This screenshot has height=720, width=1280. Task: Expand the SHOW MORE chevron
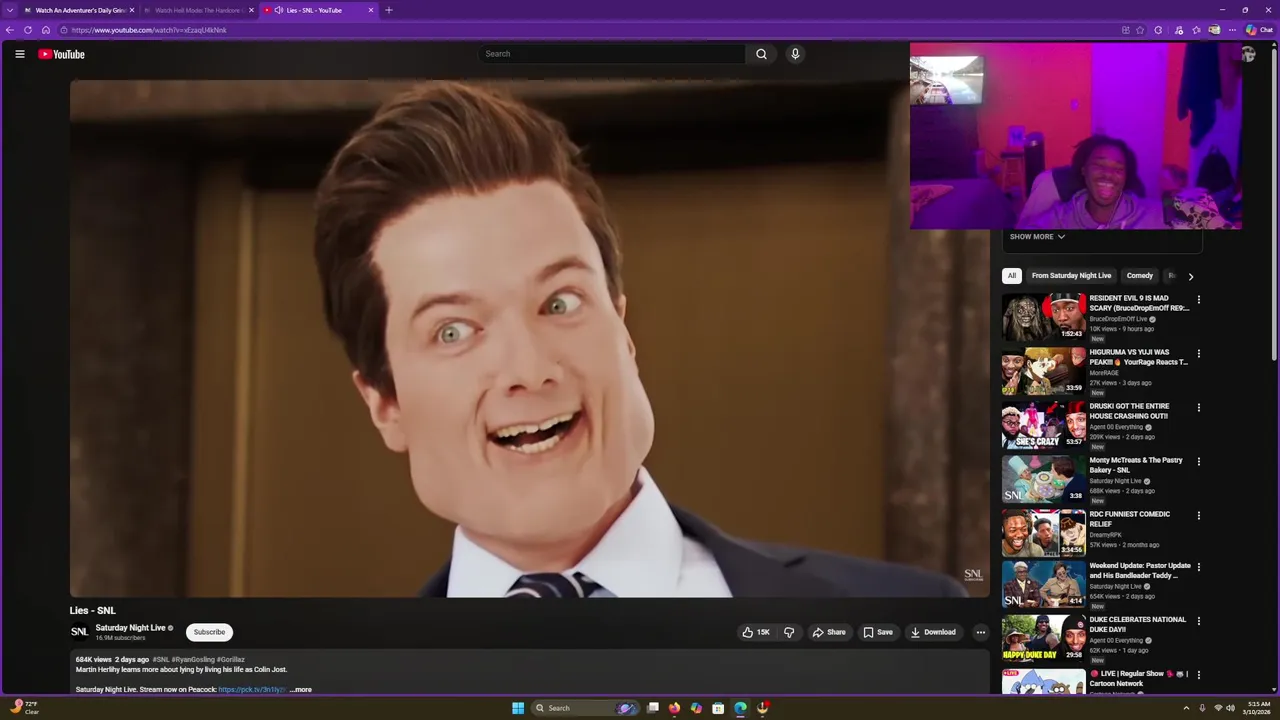(x=1037, y=237)
